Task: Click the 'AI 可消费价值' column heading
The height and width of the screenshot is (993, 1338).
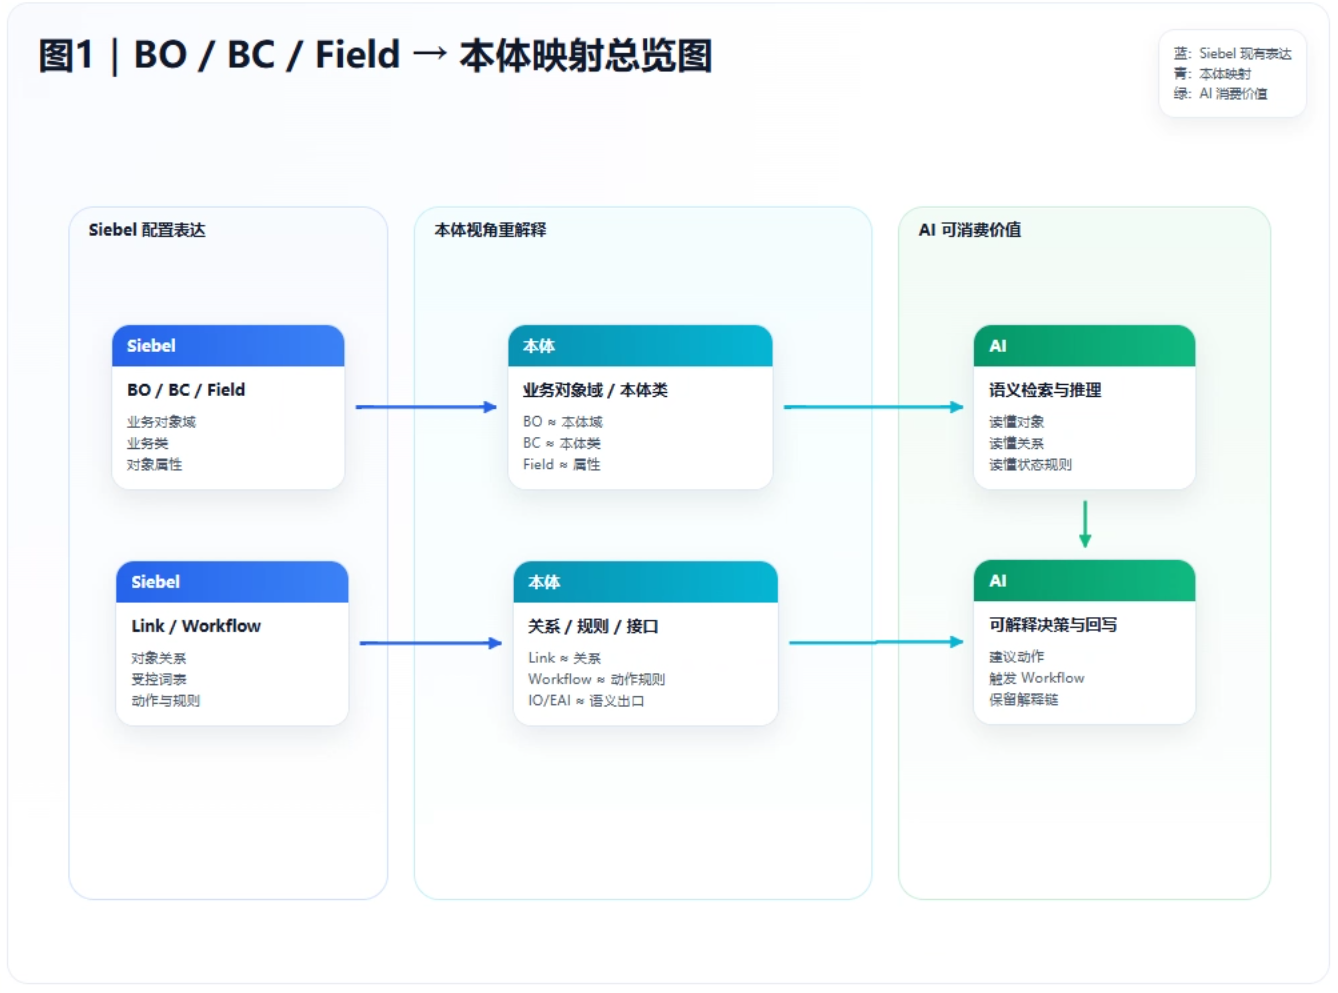Action: (970, 230)
